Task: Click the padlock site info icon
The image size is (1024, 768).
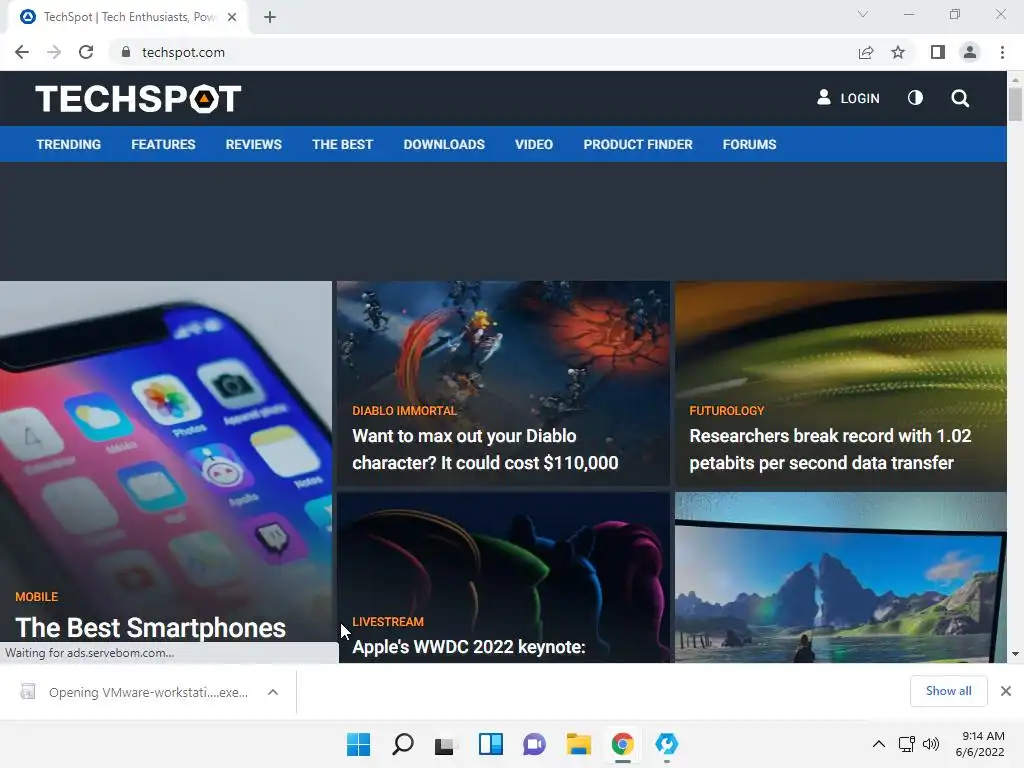Action: (x=125, y=52)
